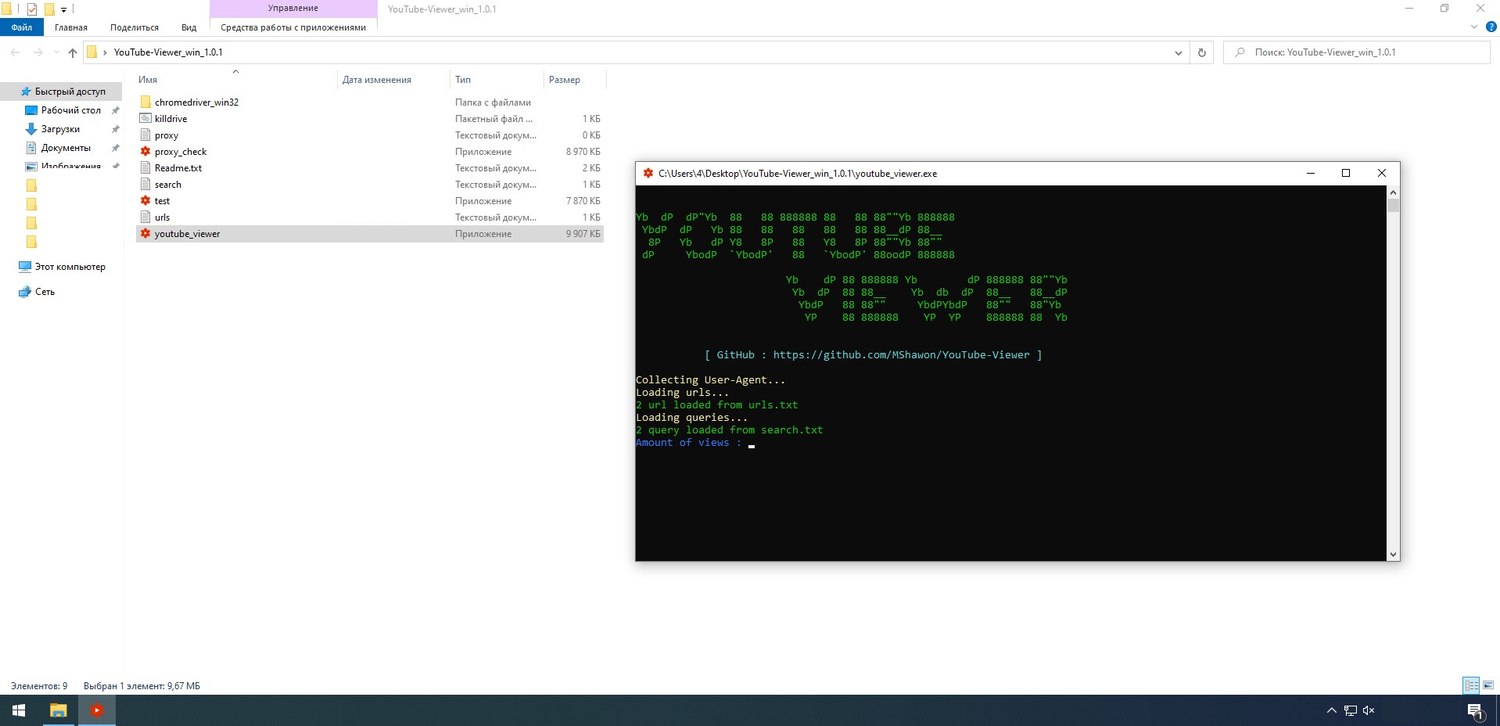Viewport: 1500px width, 726px height.
Task: Switch to the Вид ribbon tab
Action: pos(189,27)
